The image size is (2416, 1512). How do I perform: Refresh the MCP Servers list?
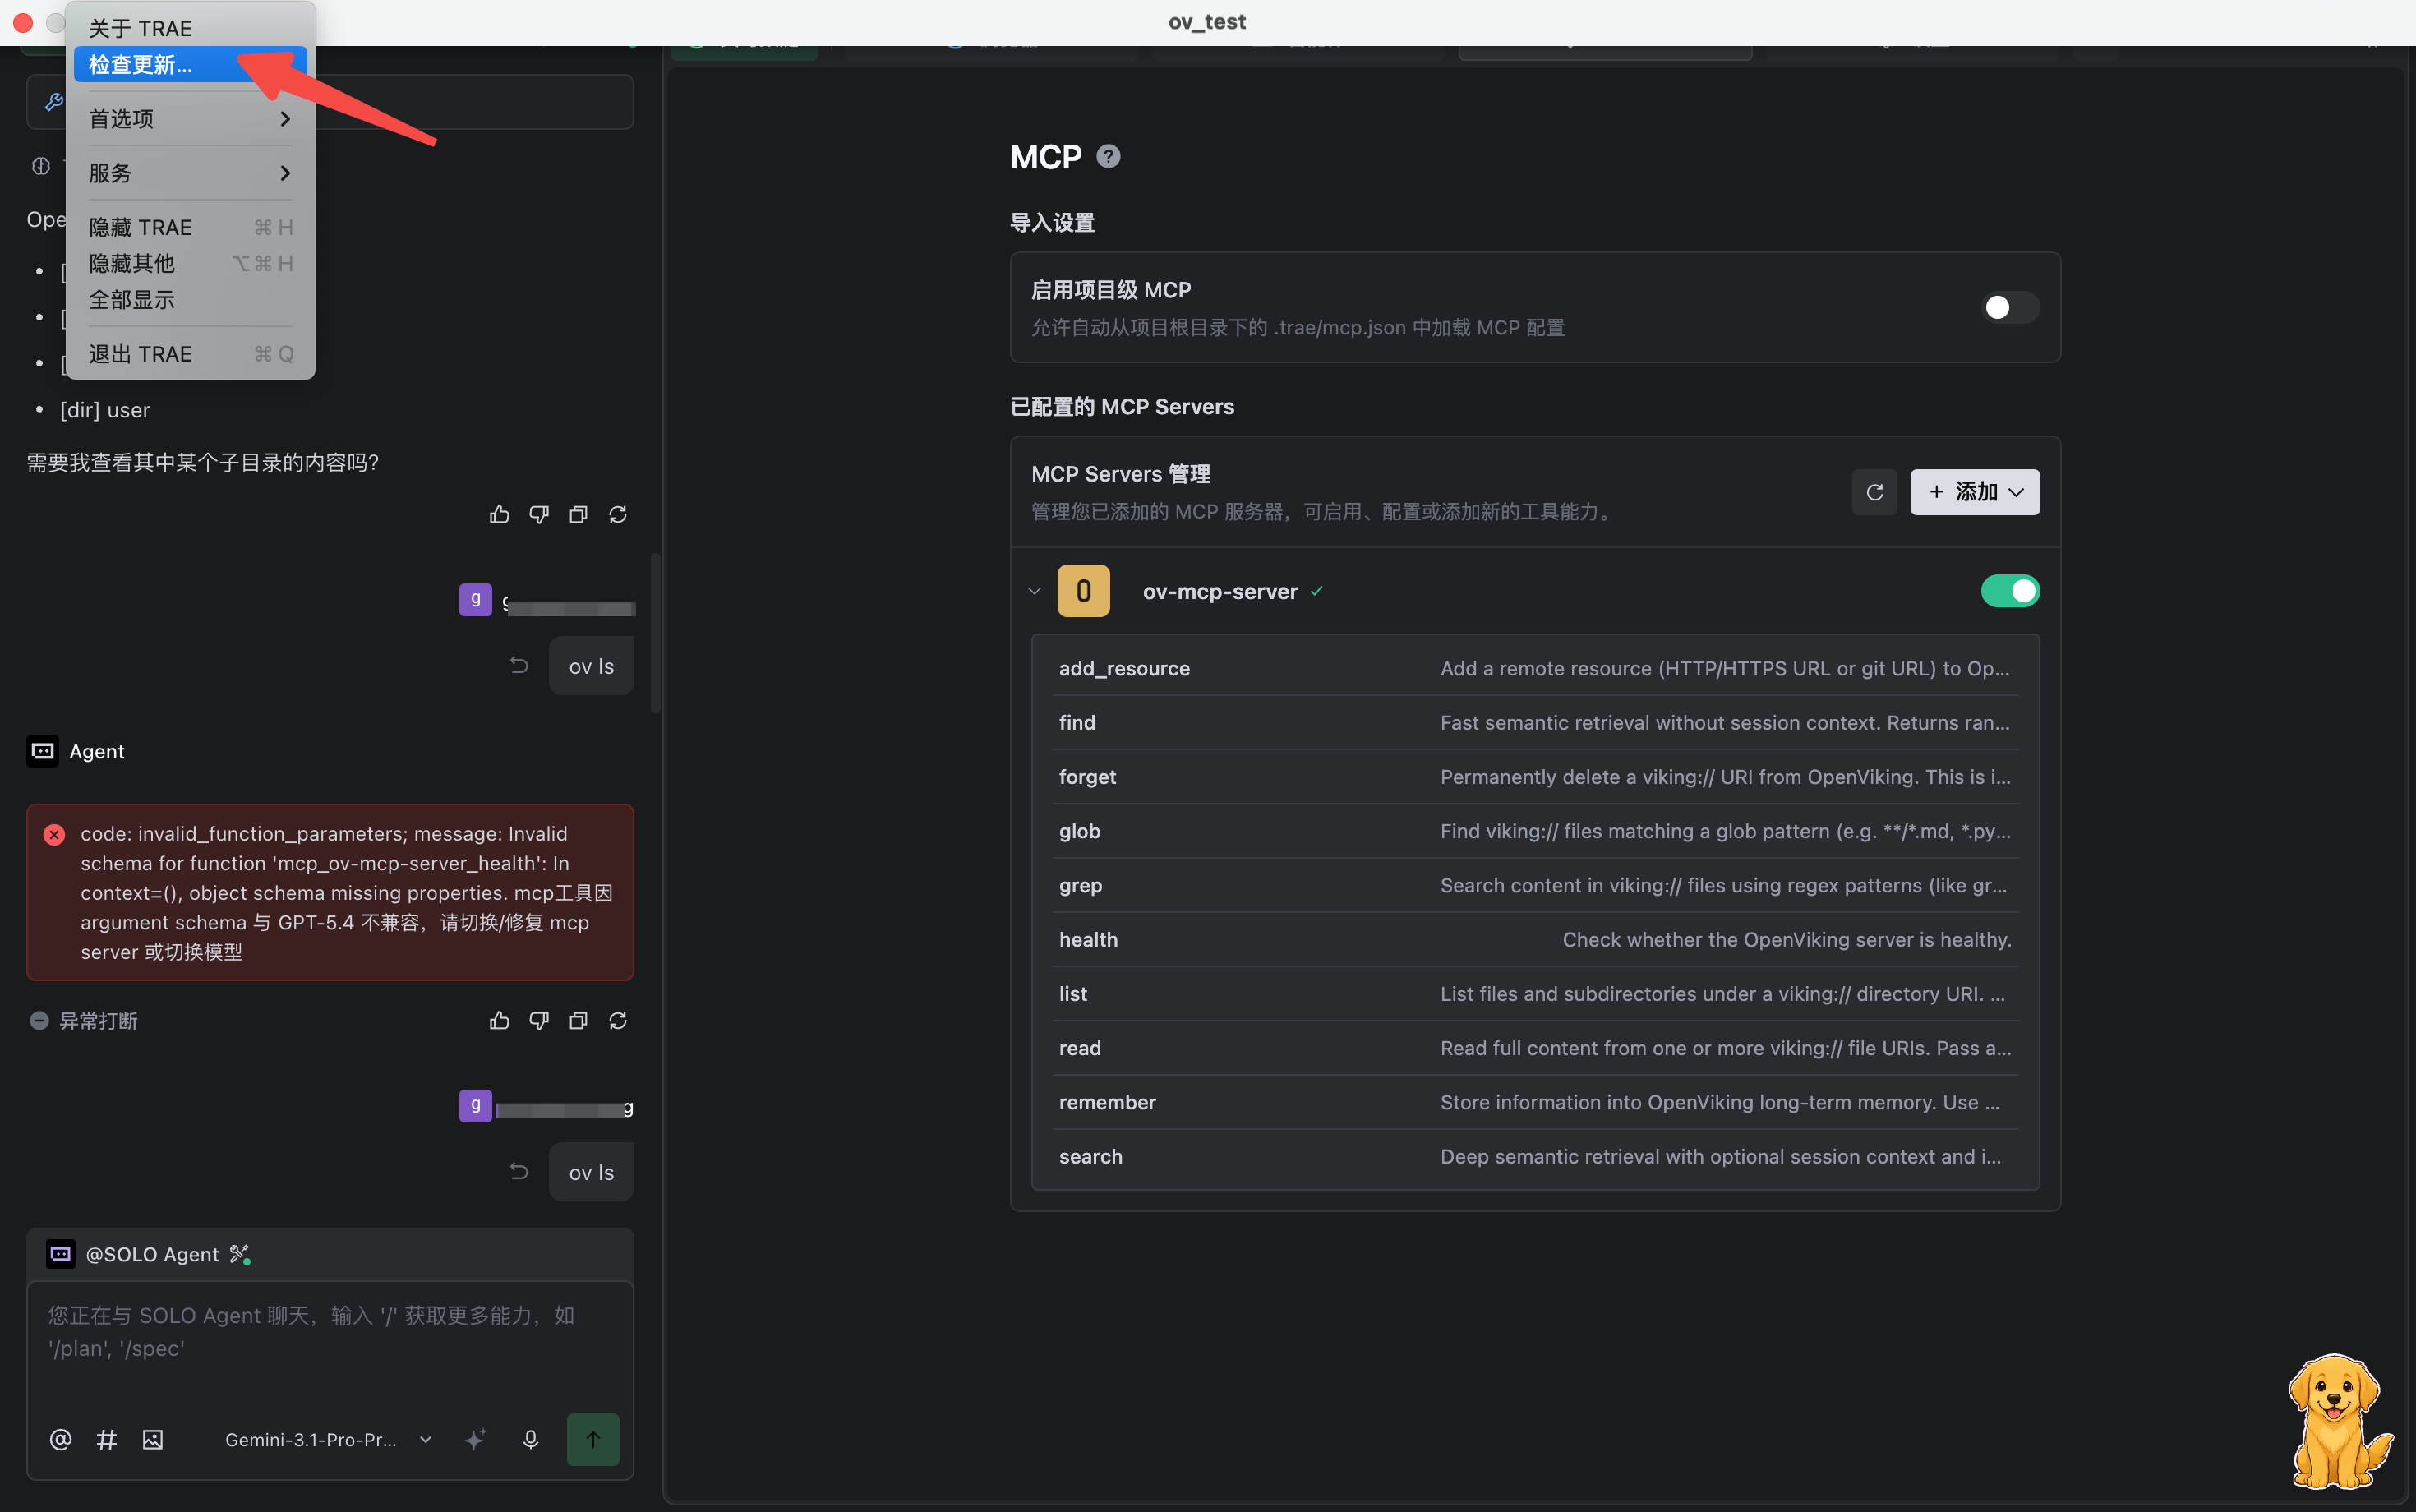tap(1875, 492)
